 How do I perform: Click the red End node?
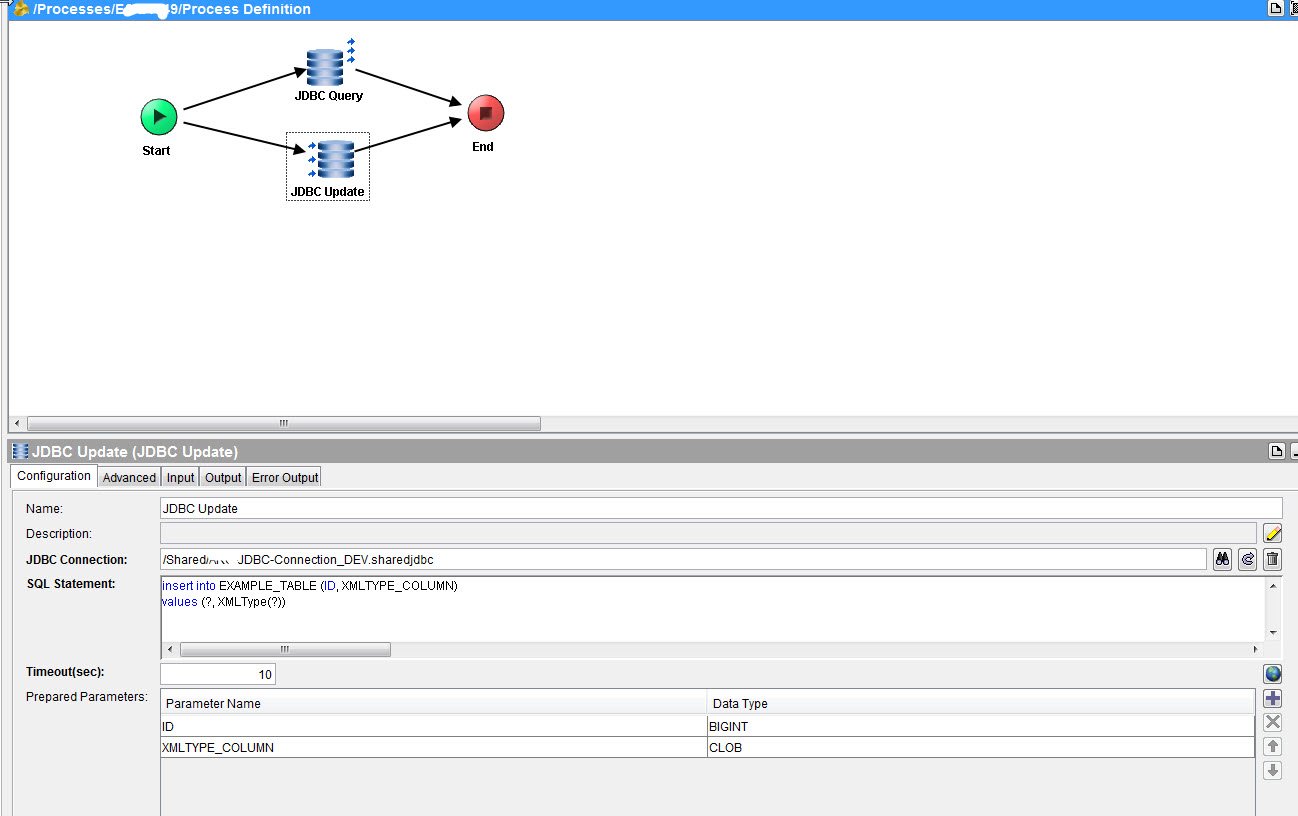485,113
